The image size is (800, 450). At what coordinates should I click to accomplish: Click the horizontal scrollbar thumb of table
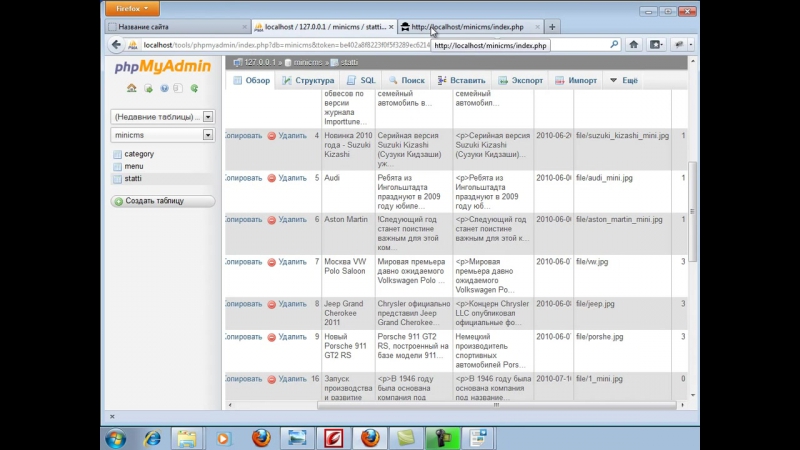pyautogui.click(x=496, y=405)
